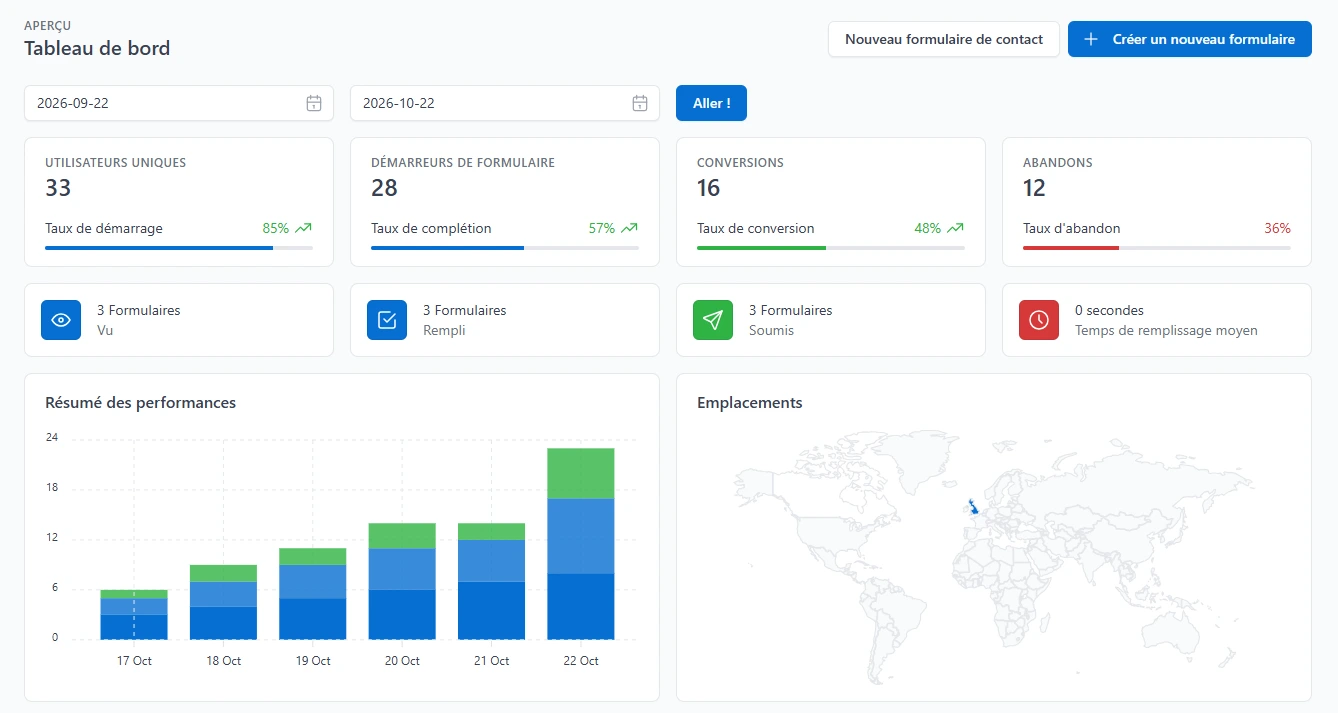Click the Temps de remplissage moyen label
Image resolution: width=1338 pixels, height=713 pixels.
1166,330
